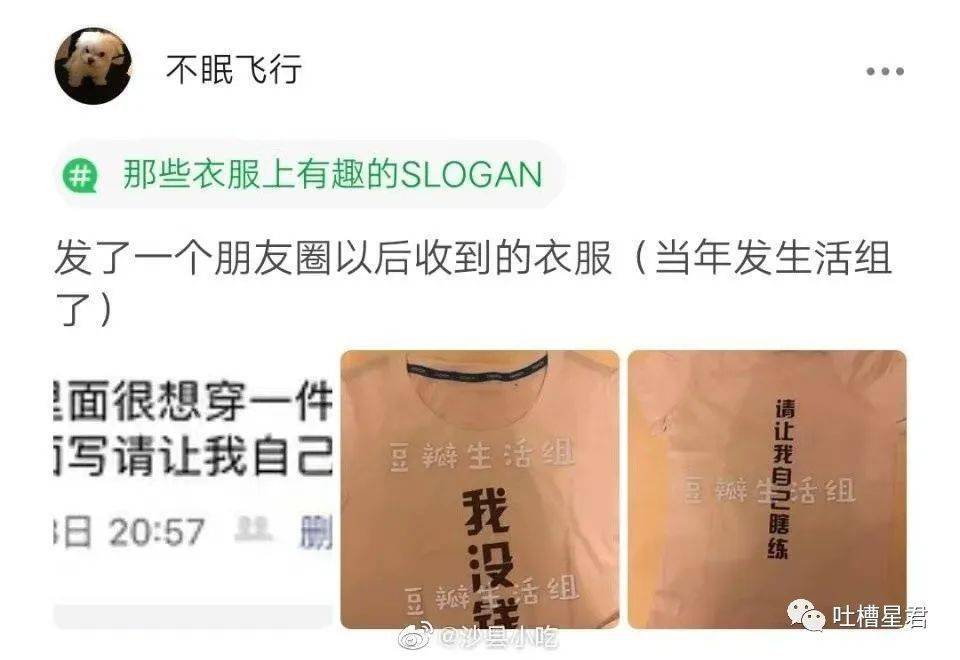Open username 不眠飞行 profile
The height and width of the screenshot is (660, 960).
(233, 68)
